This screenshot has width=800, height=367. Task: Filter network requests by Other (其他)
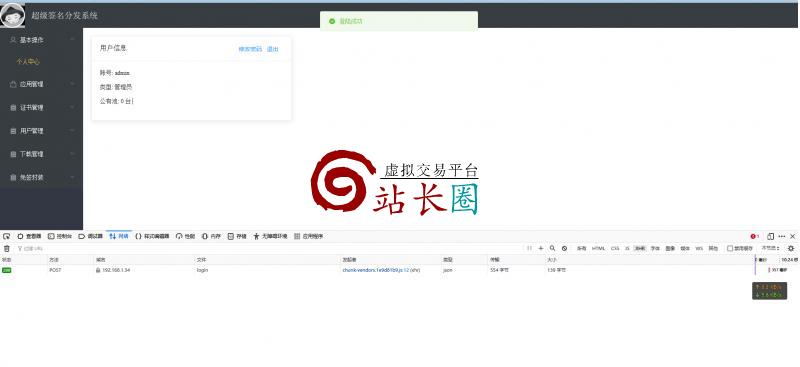713,249
